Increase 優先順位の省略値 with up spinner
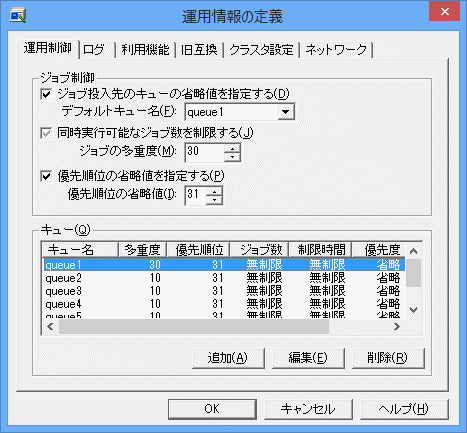The height and width of the screenshot is (433, 467). [x=214, y=191]
